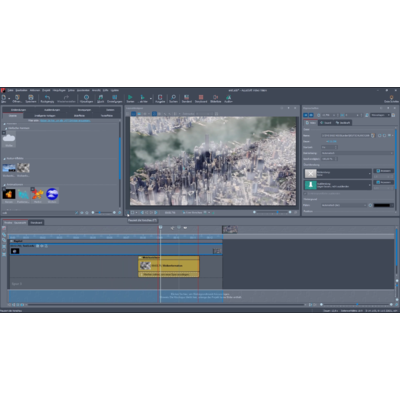Select the white cloud Wolke object

9,139
